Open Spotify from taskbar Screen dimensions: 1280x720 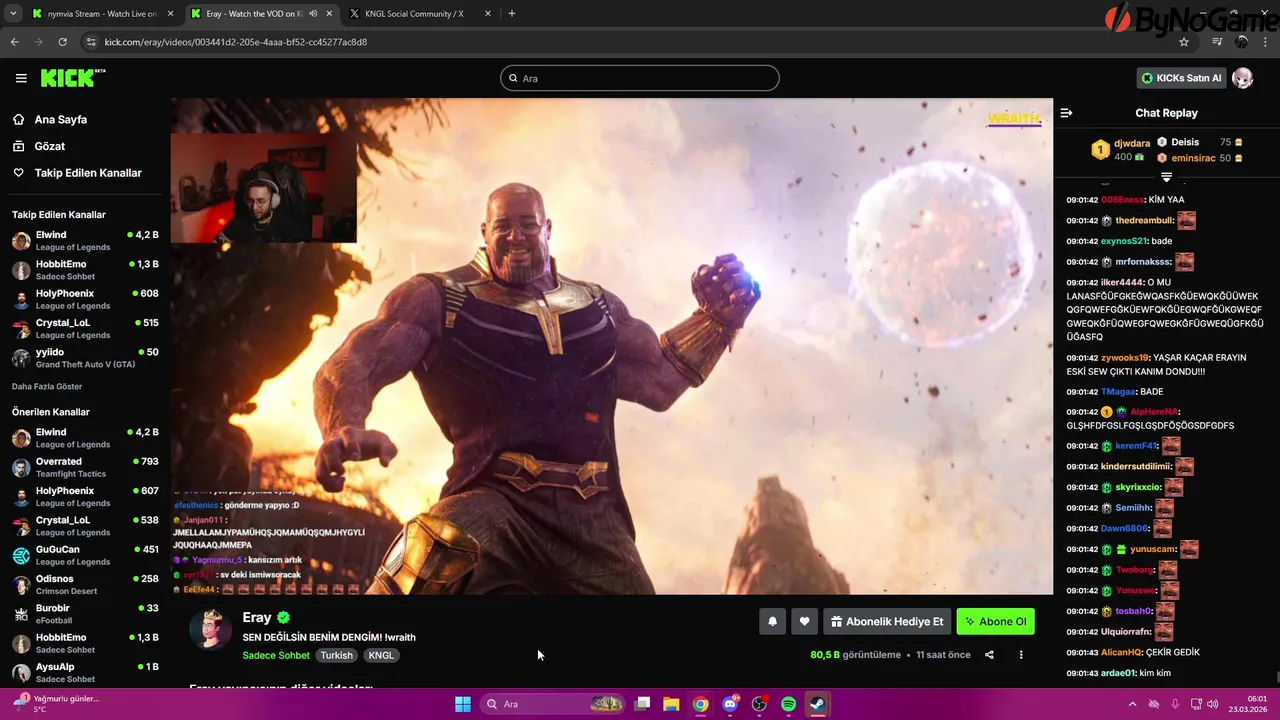tap(788, 704)
